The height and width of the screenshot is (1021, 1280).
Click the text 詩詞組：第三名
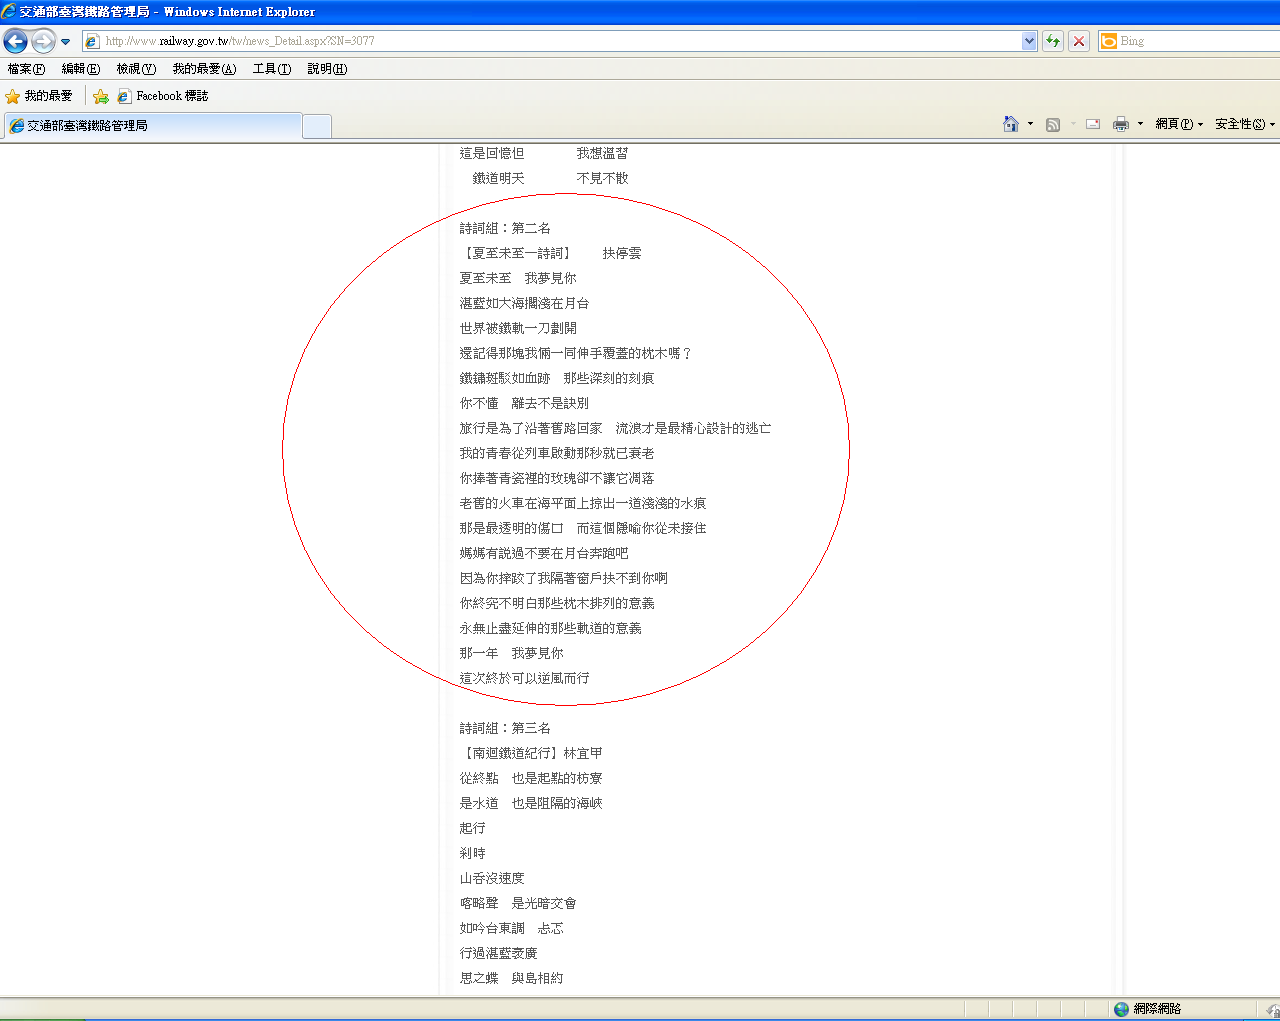[x=505, y=728]
